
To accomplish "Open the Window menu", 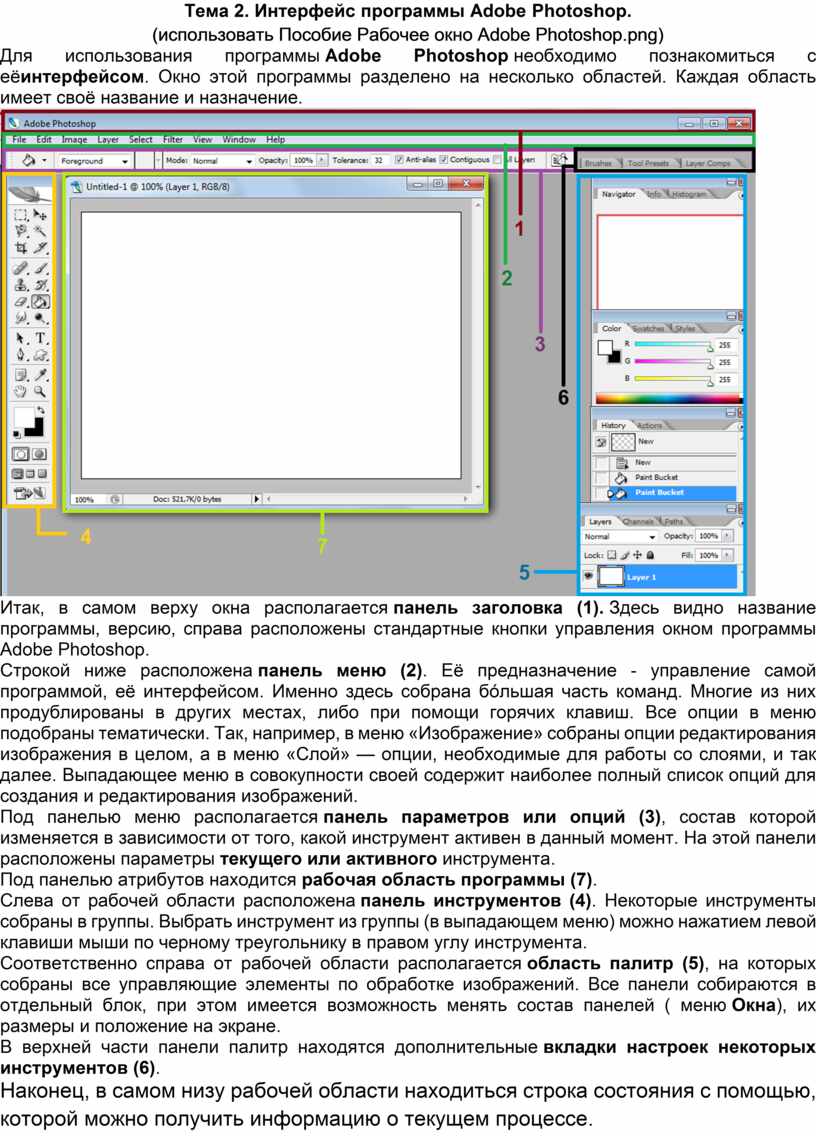I will click(239, 140).
